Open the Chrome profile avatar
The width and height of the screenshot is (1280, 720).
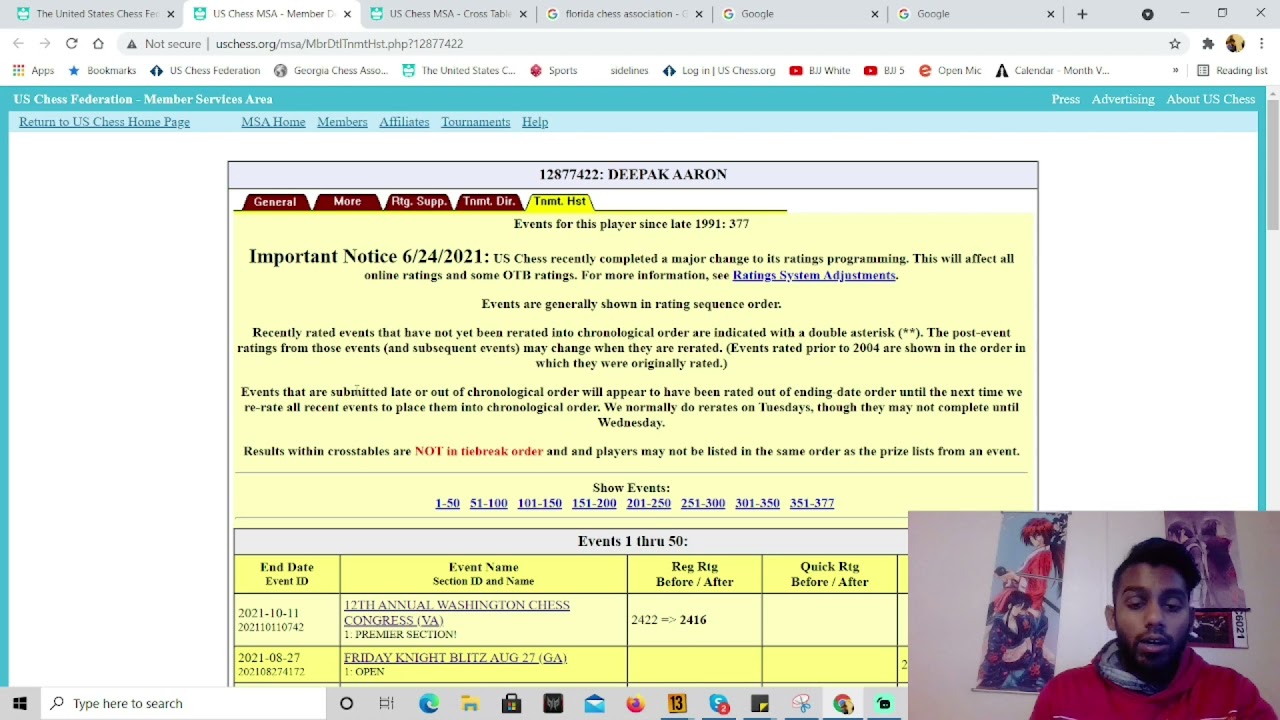click(x=1235, y=44)
